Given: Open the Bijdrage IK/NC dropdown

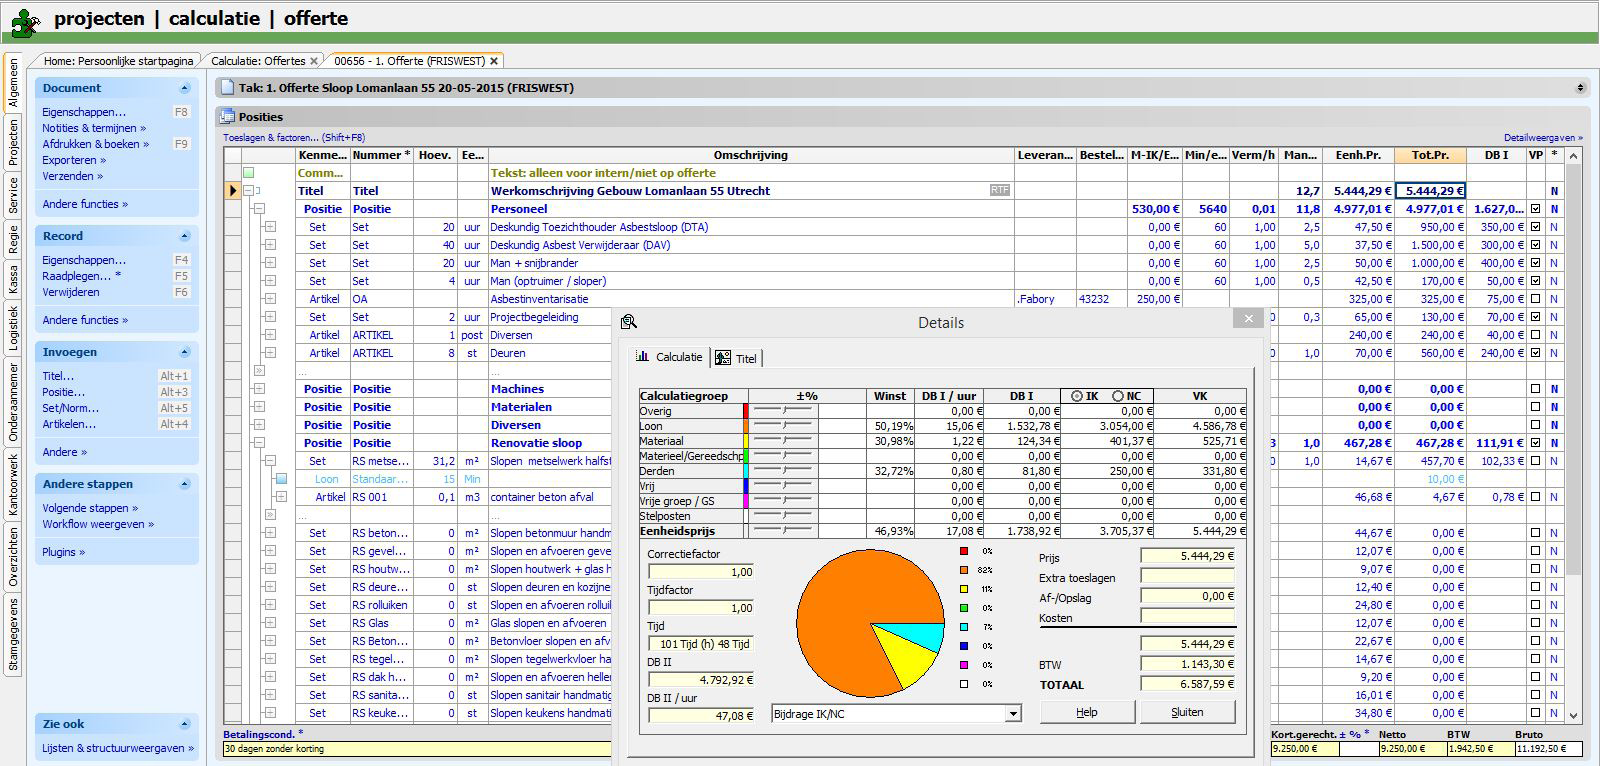Looking at the screenshot, I should (1013, 714).
